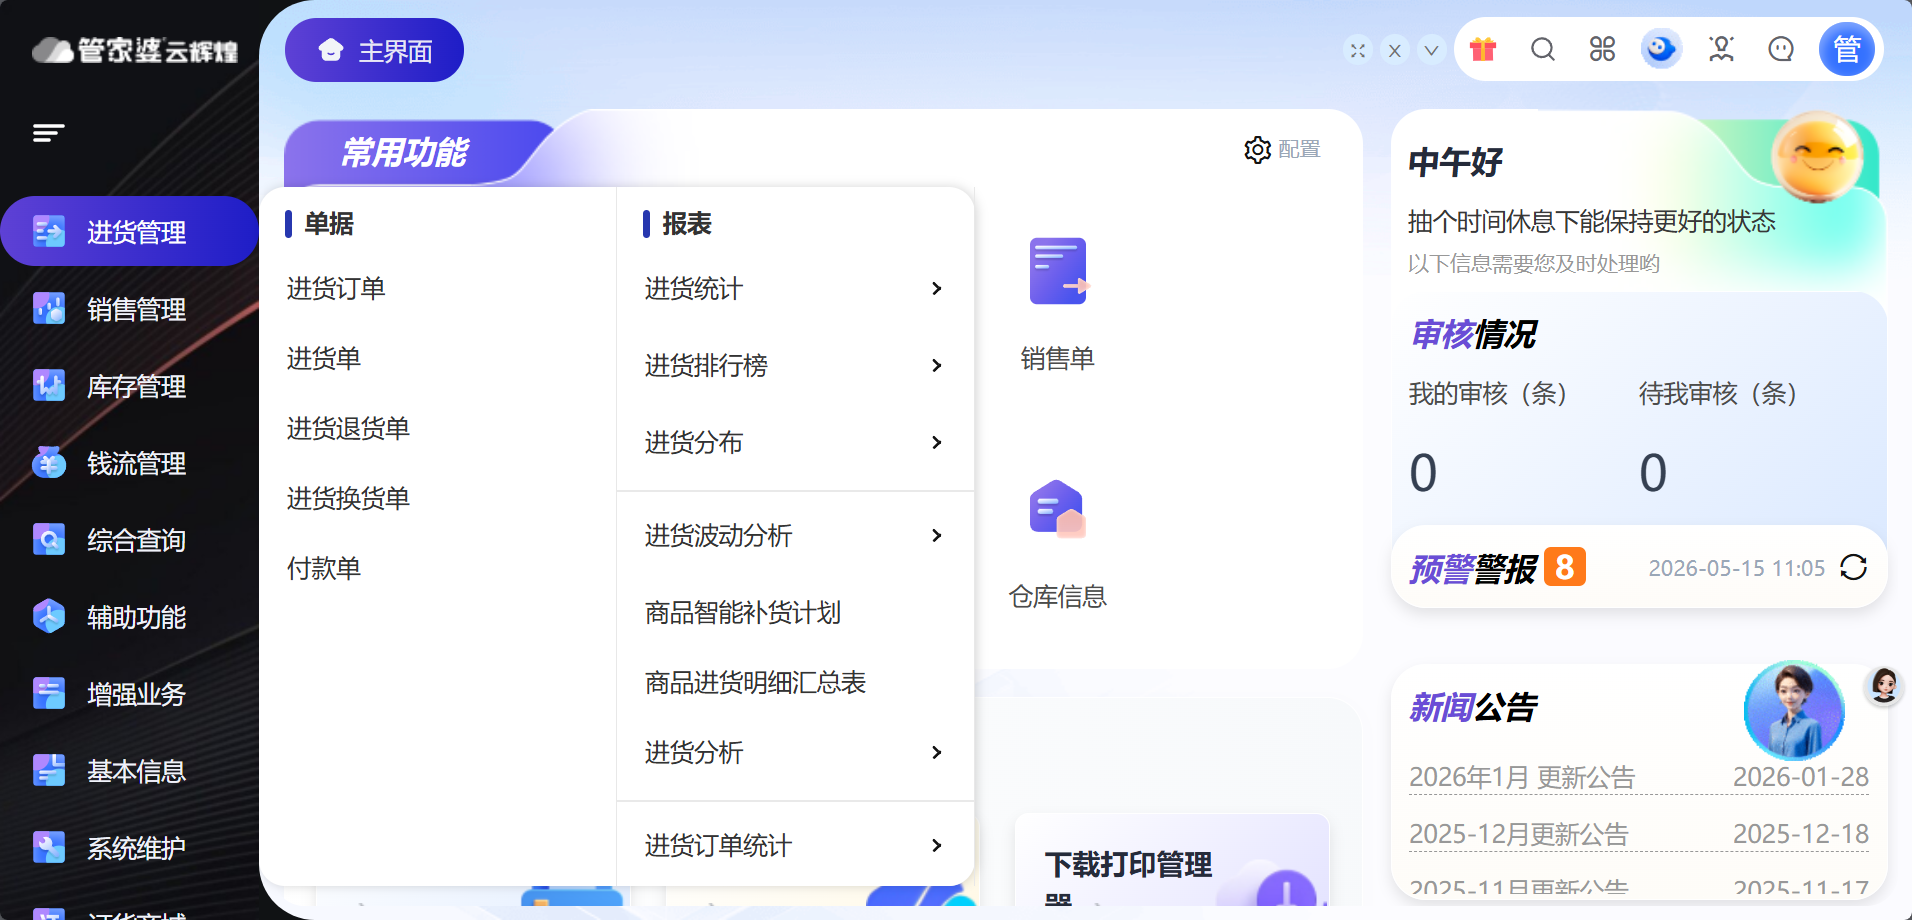1912x920 pixels.
Task: Expand the 进货订单统计 submenu
Action: [x=795, y=845]
